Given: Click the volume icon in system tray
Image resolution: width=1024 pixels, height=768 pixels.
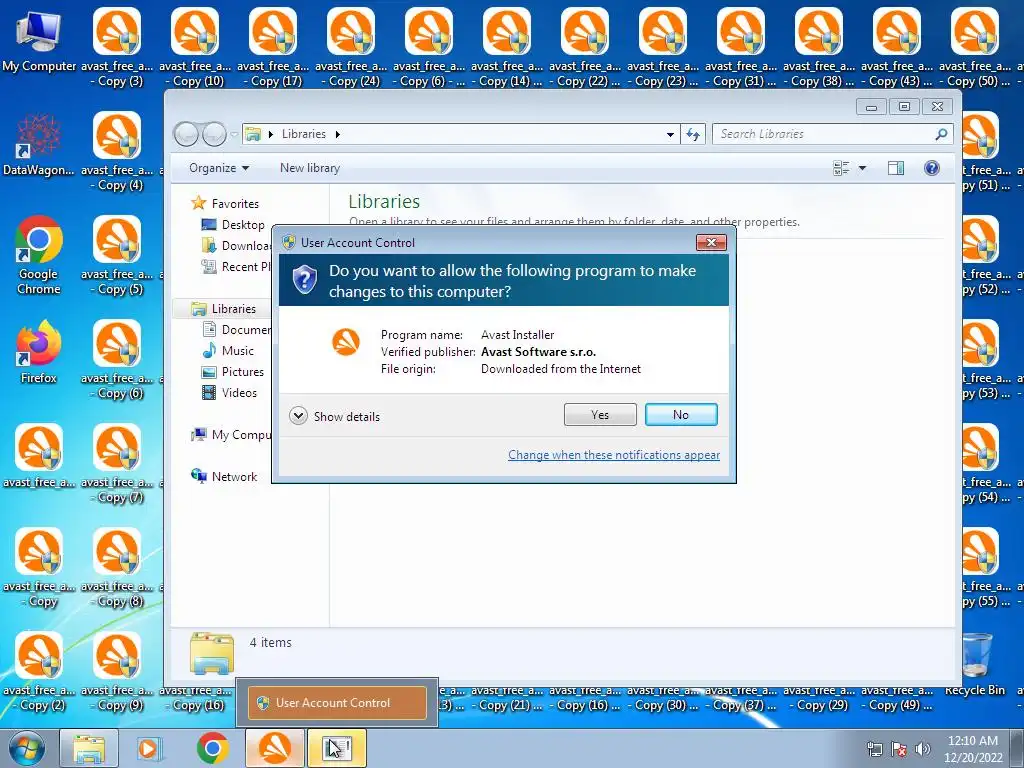Looking at the screenshot, I should pyautogui.click(x=922, y=749).
